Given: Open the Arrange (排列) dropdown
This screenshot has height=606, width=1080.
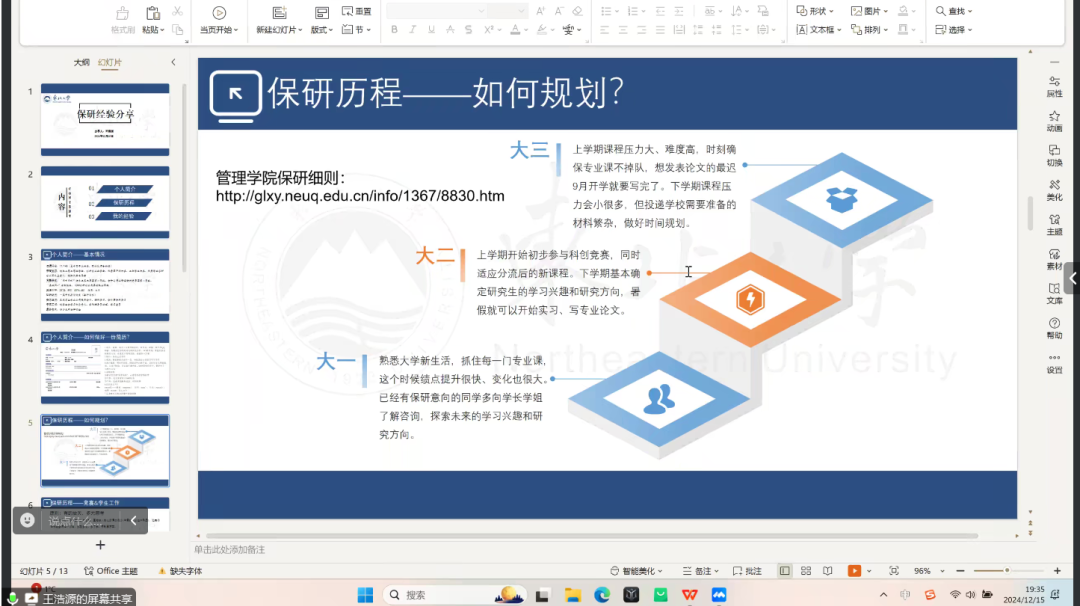Looking at the screenshot, I should click(869, 30).
